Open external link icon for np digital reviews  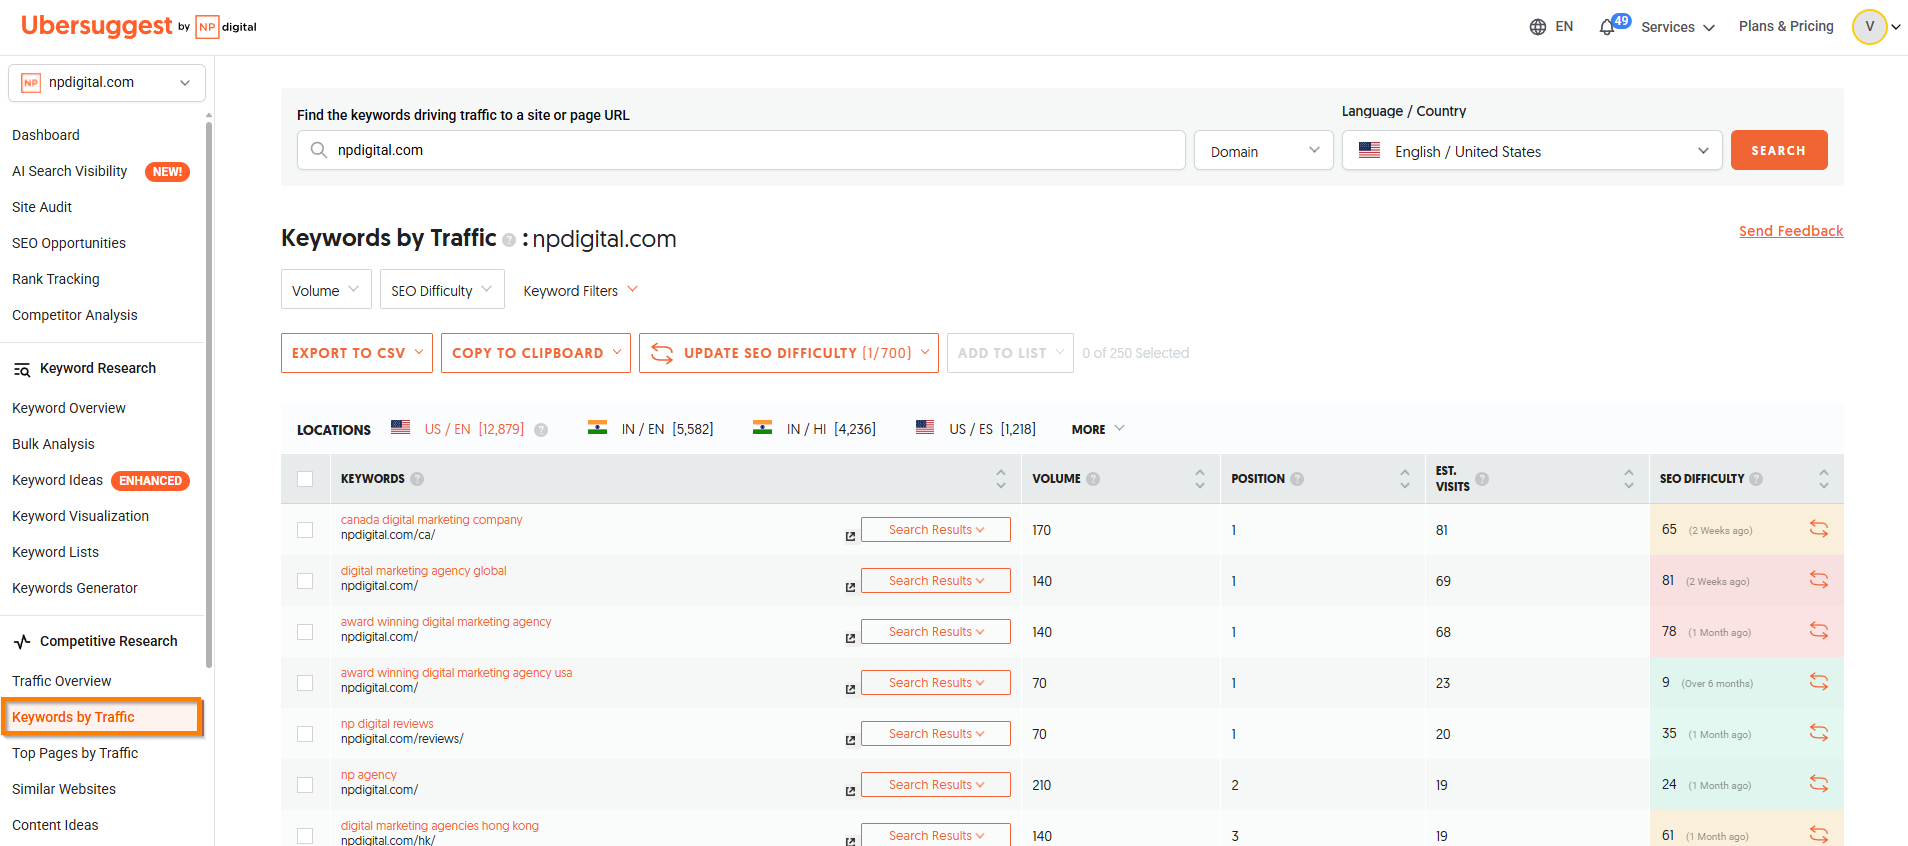pos(850,740)
